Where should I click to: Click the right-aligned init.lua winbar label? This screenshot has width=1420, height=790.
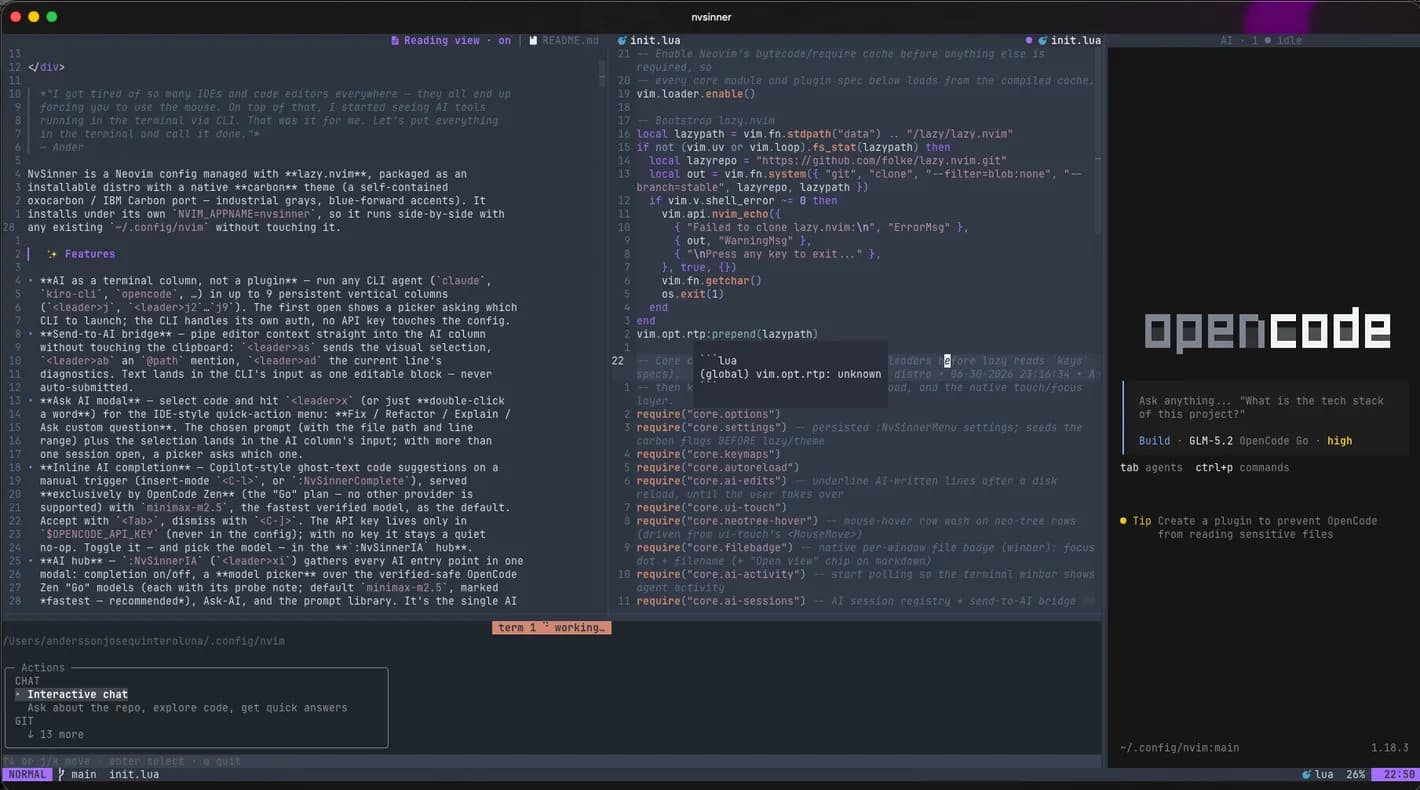(1075, 41)
